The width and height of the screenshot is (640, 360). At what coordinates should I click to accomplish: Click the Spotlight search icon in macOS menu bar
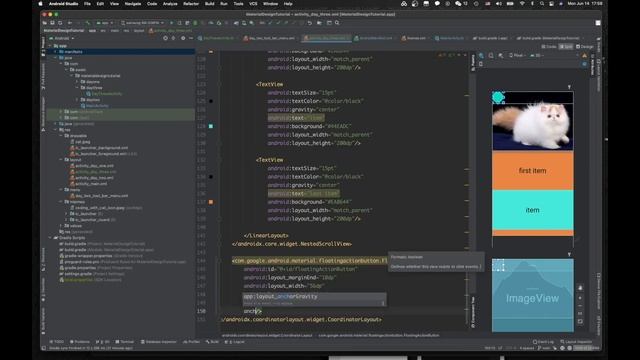542,4
